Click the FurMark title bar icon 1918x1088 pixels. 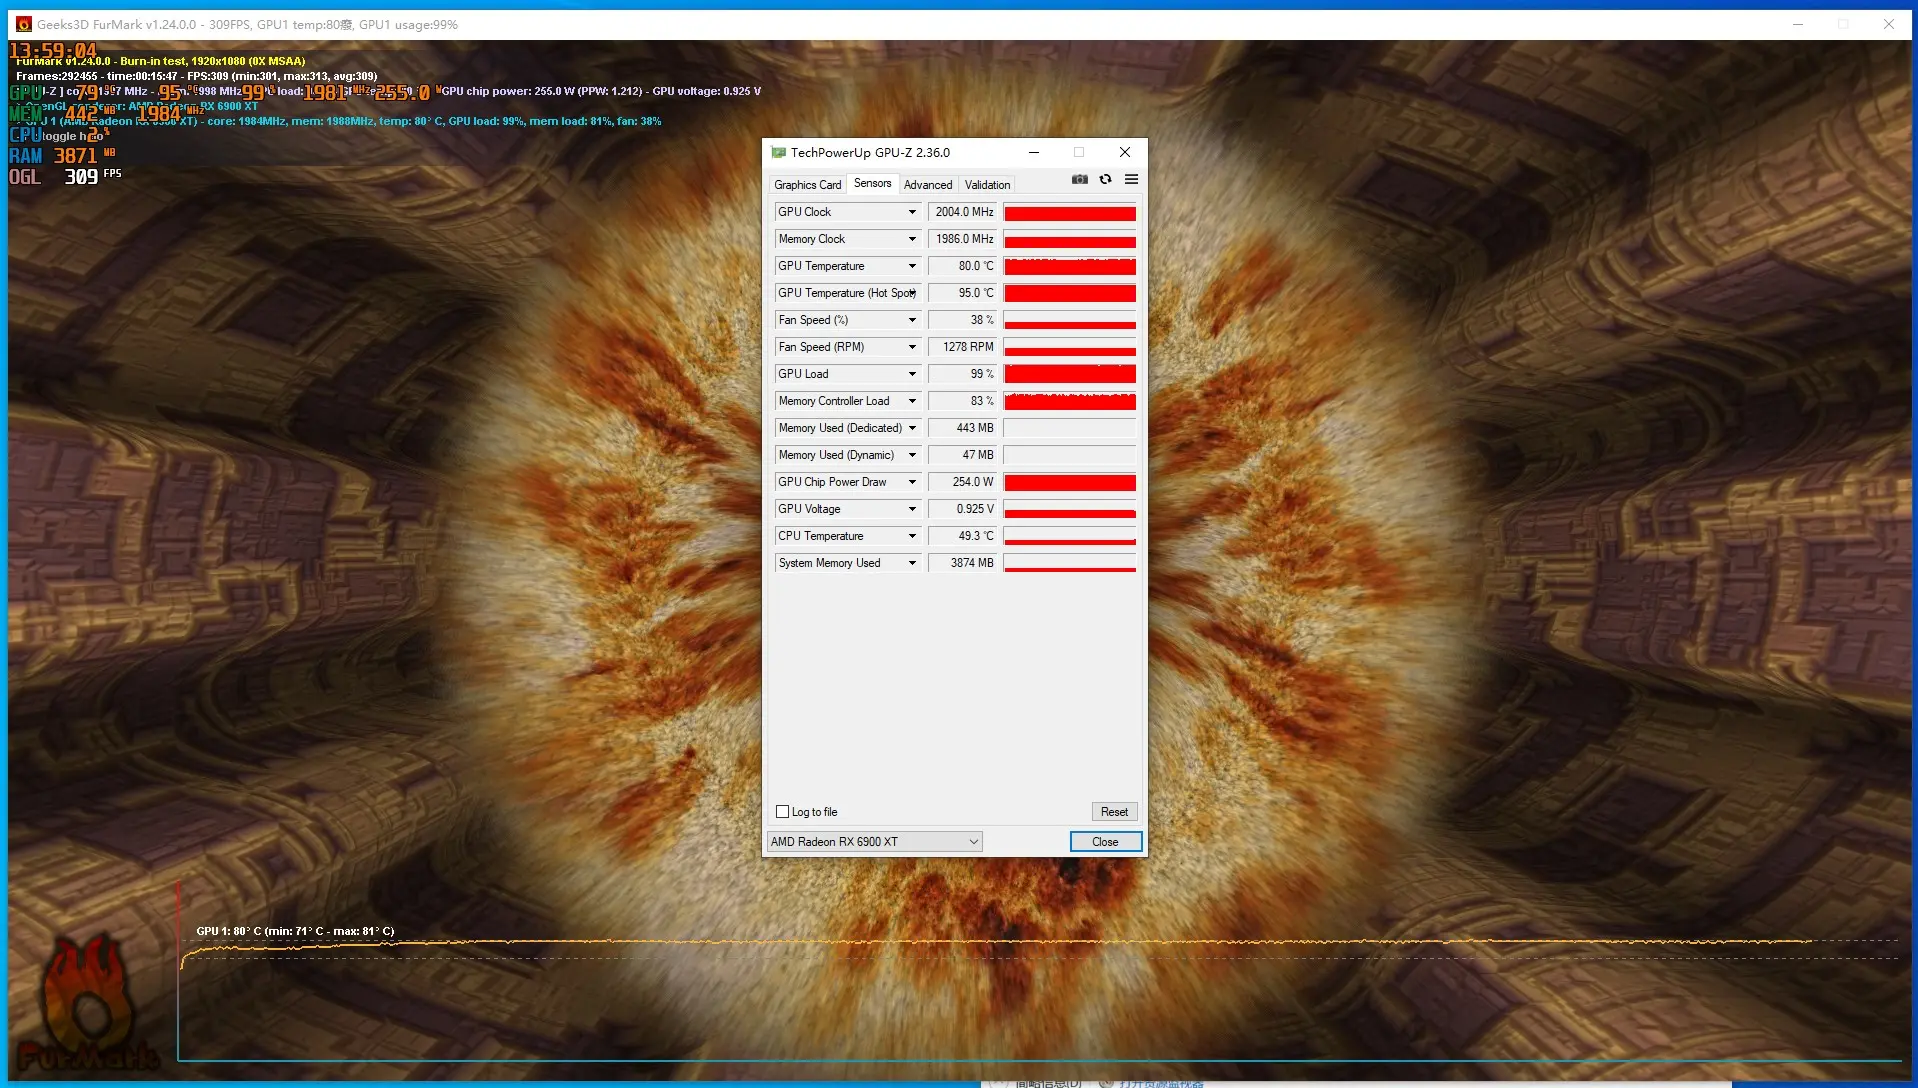coord(24,24)
